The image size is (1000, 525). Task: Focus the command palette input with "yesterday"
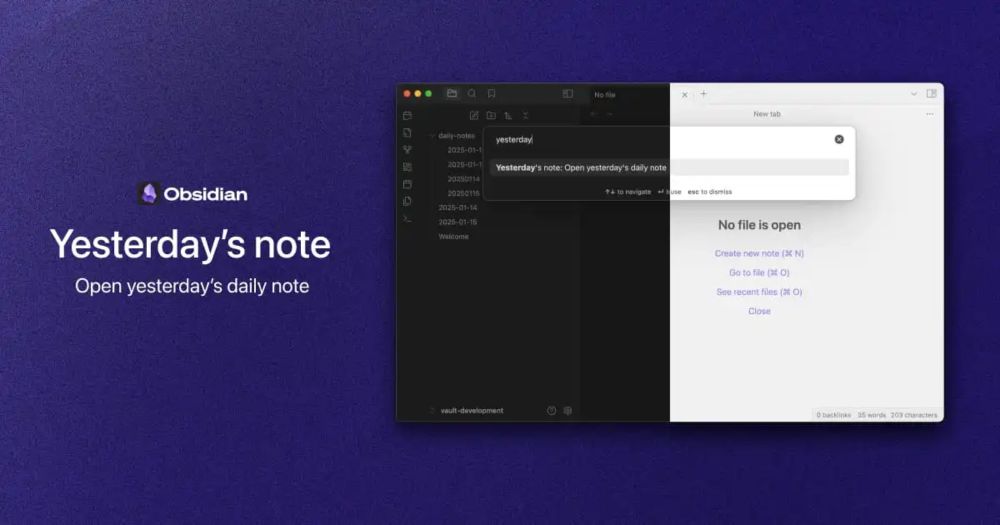click(660, 140)
